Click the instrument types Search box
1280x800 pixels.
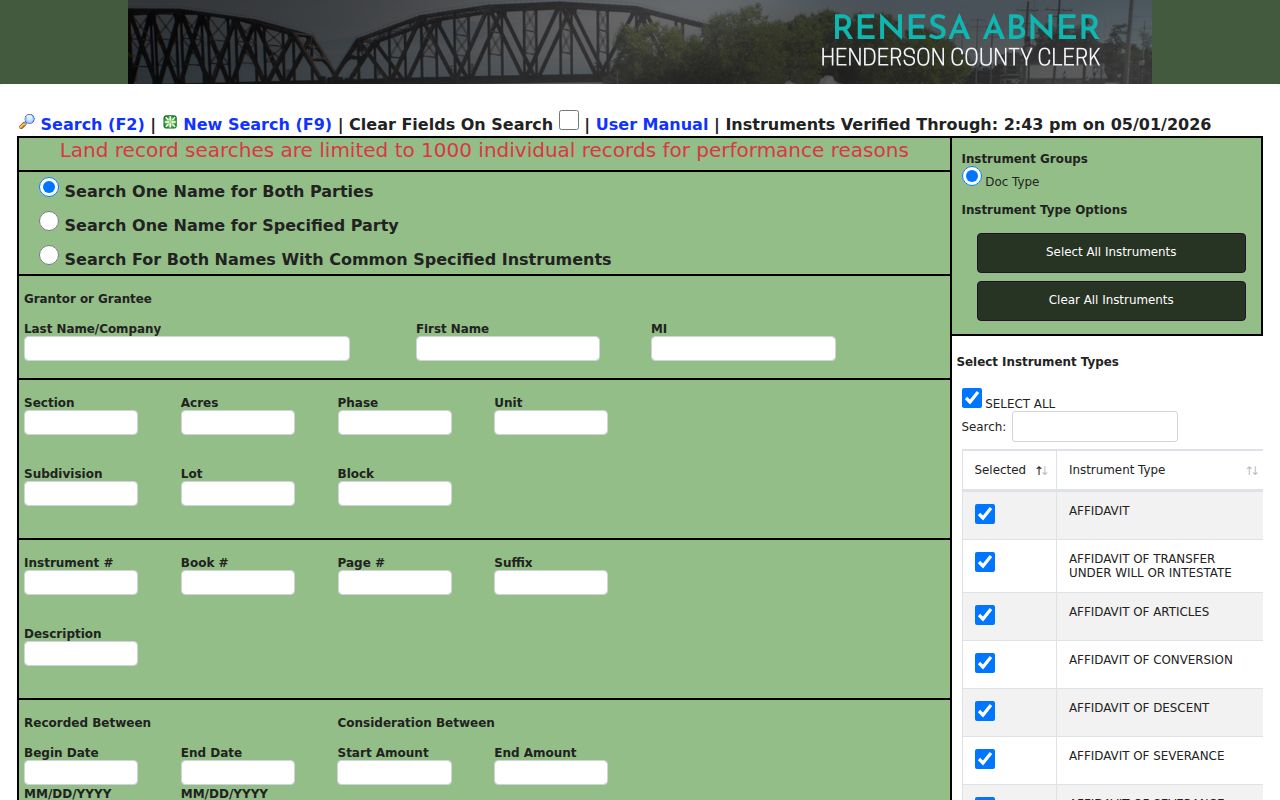[1095, 426]
